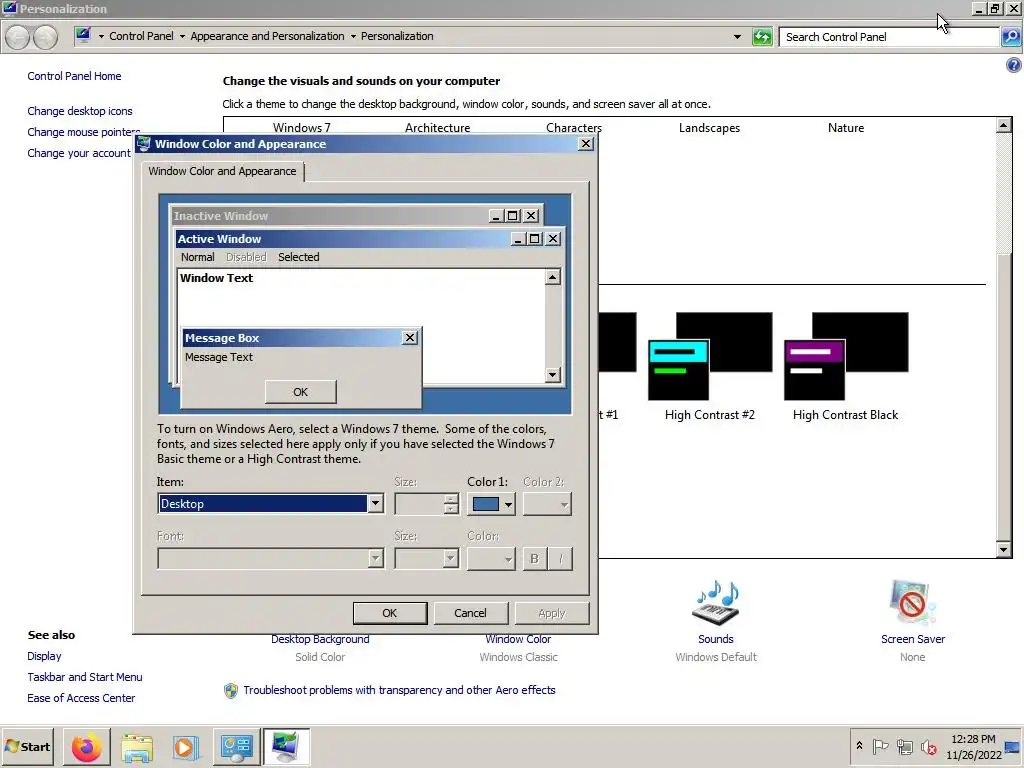
Task: Click the Apply button
Action: (x=552, y=613)
